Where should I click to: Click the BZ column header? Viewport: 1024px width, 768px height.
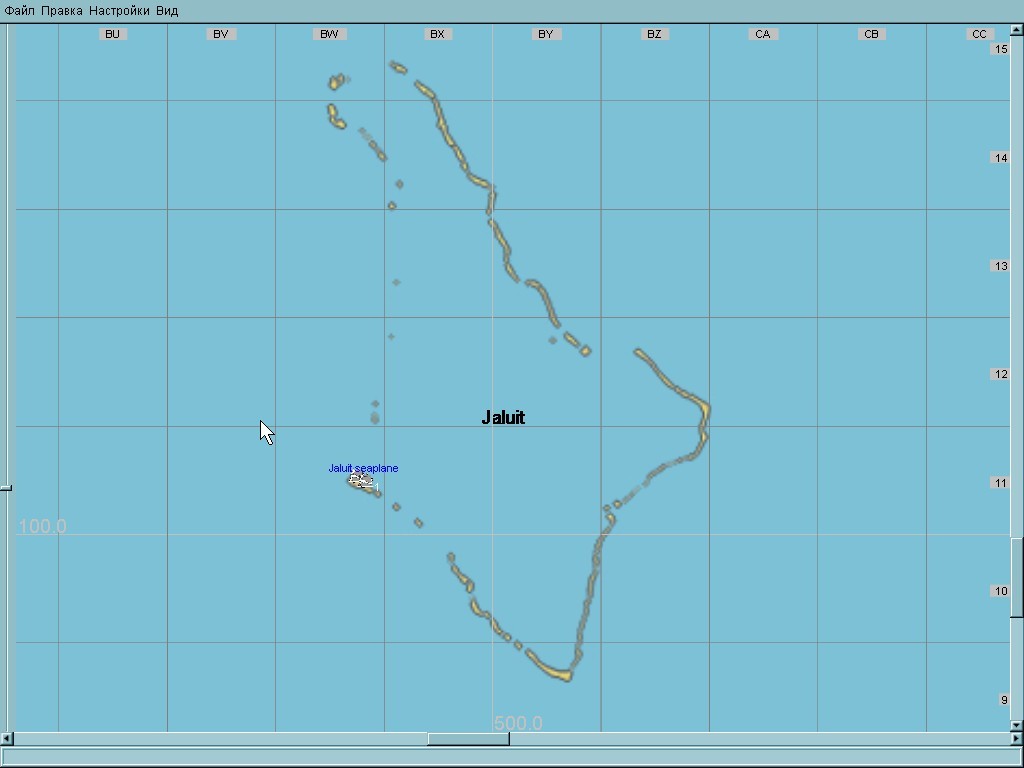click(x=654, y=34)
